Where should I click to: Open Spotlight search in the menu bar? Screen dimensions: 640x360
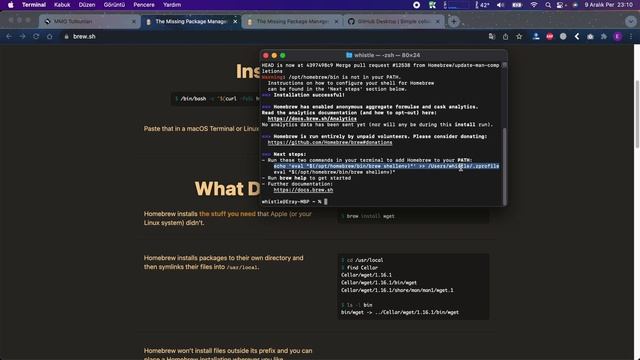pyautogui.click(x=548, y=5)
